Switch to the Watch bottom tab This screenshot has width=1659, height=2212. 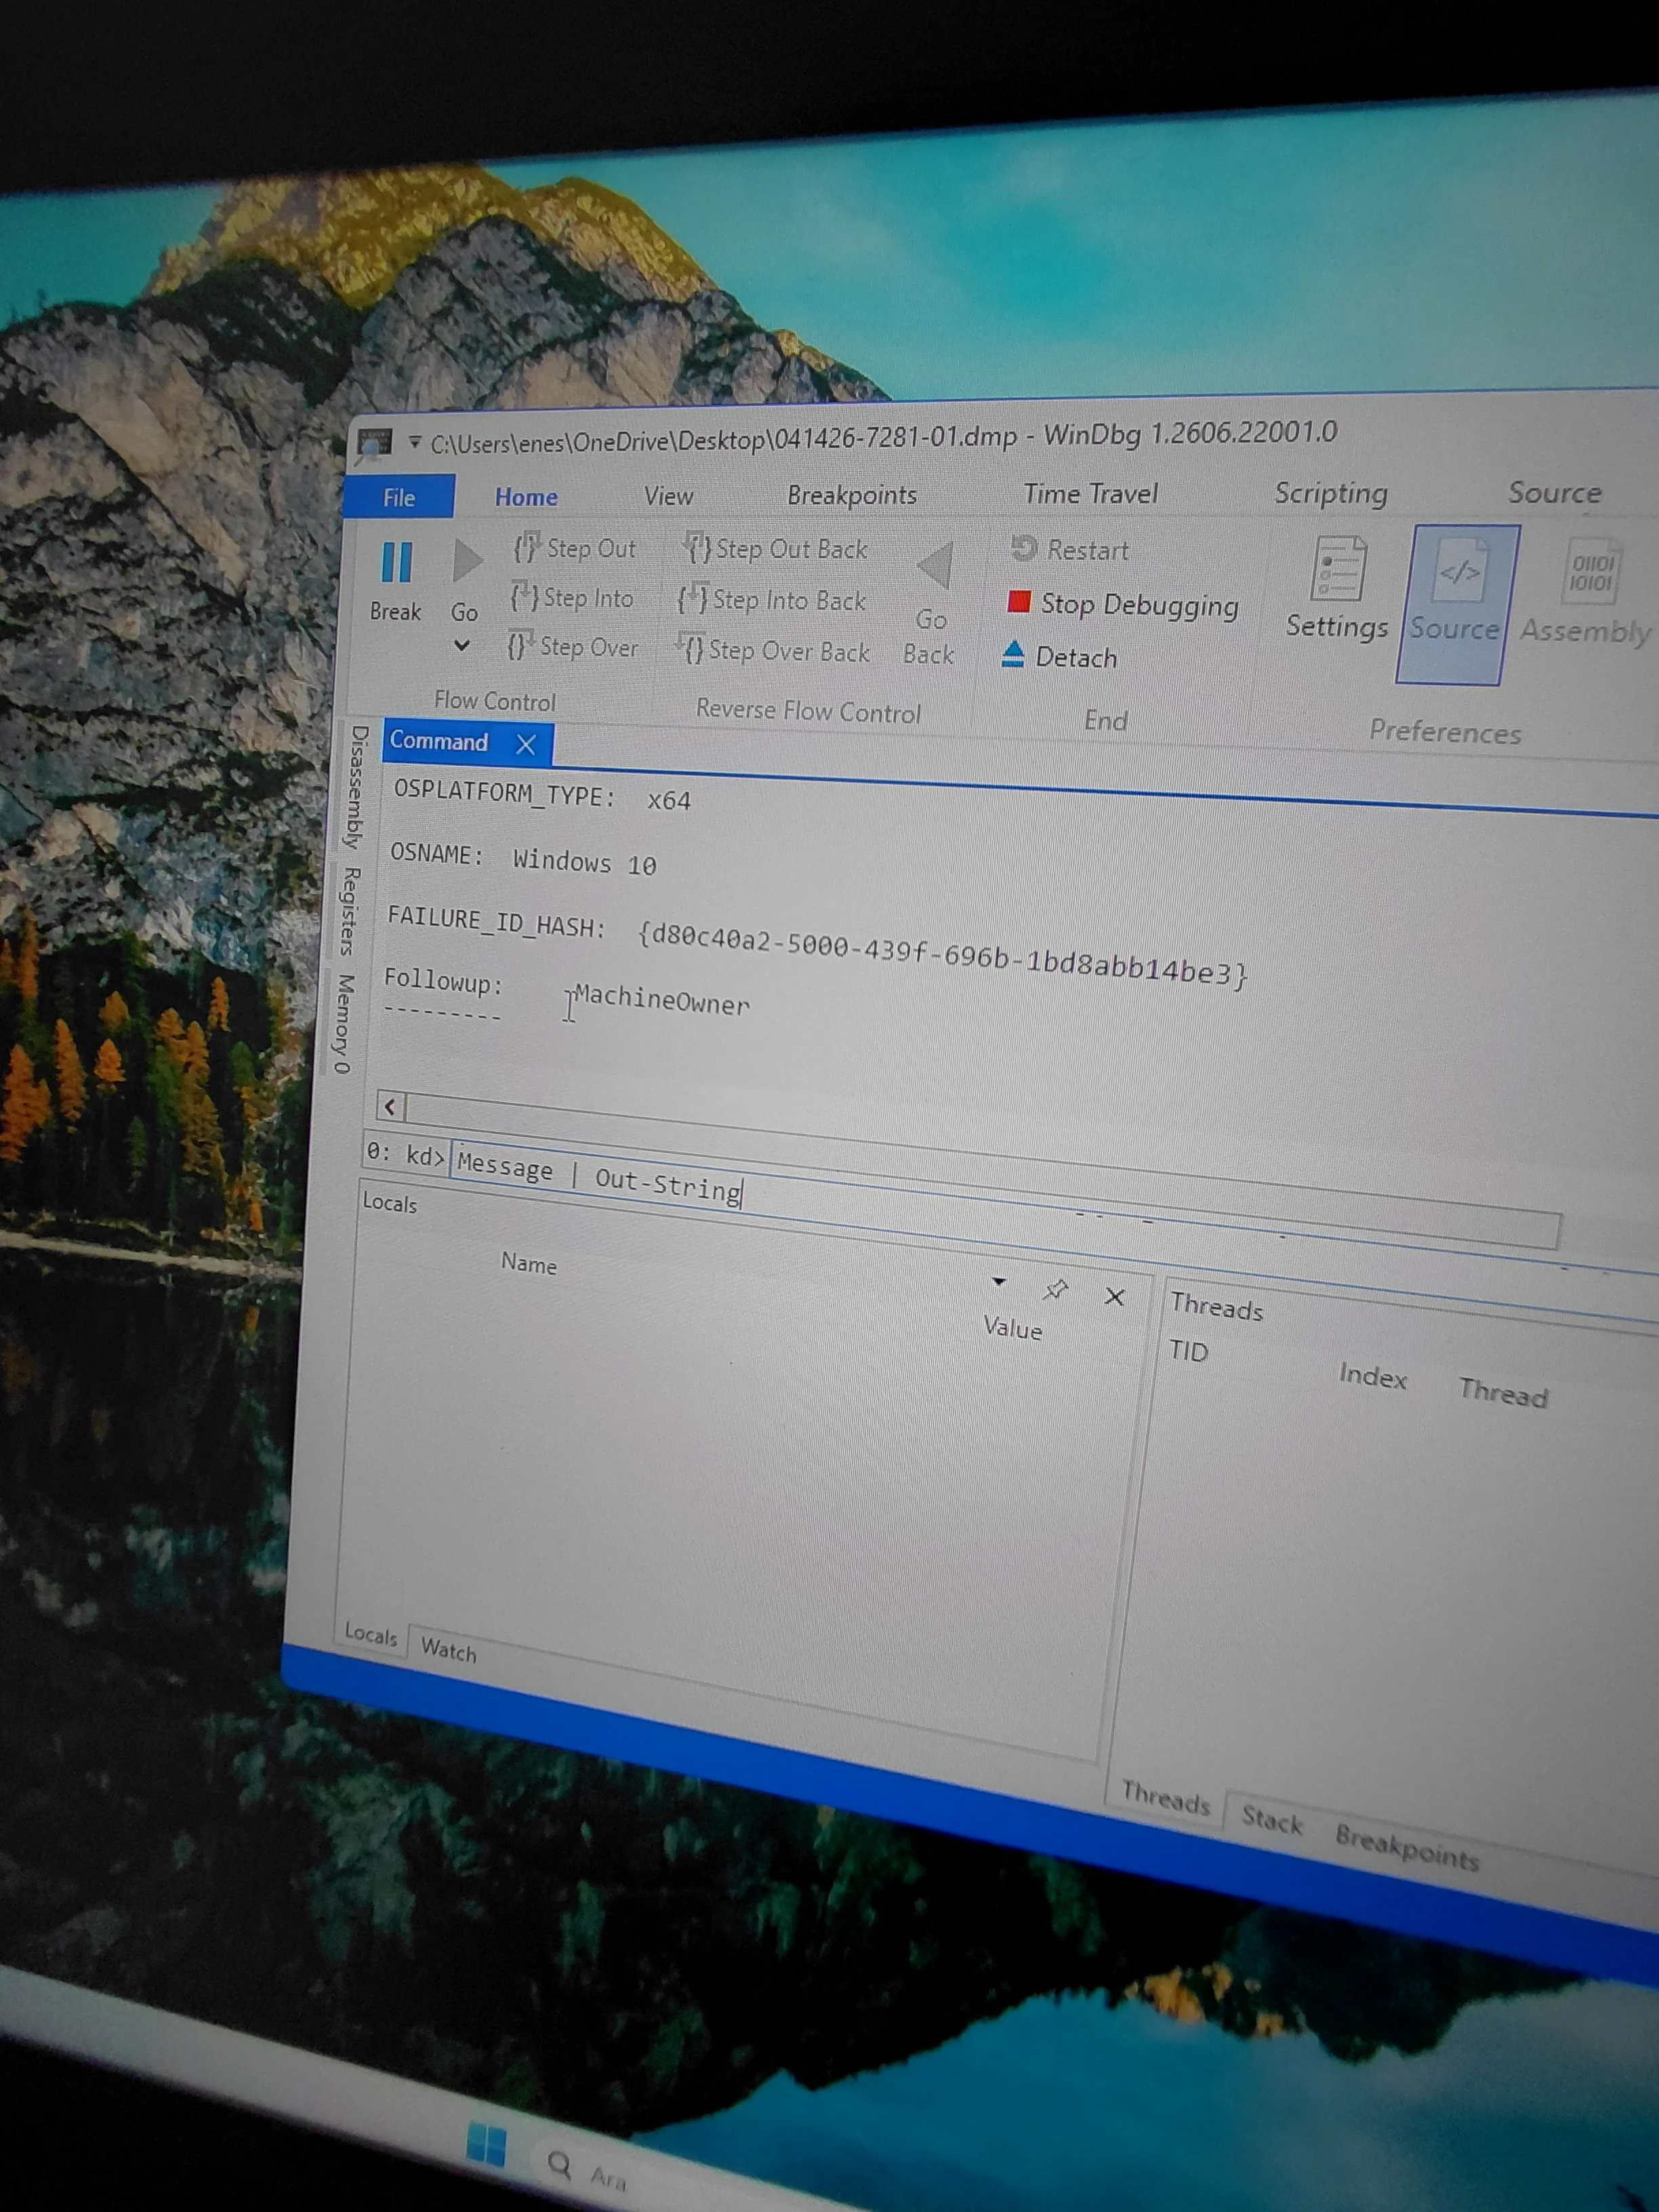[x=448, y=1650]
